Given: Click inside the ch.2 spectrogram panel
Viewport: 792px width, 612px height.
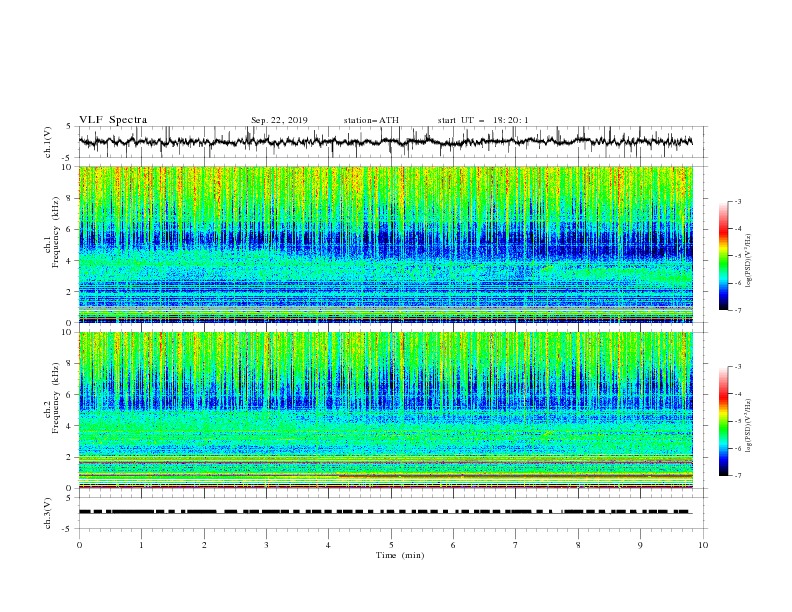Looking at the screenshot, I should [x=385, y=410].
